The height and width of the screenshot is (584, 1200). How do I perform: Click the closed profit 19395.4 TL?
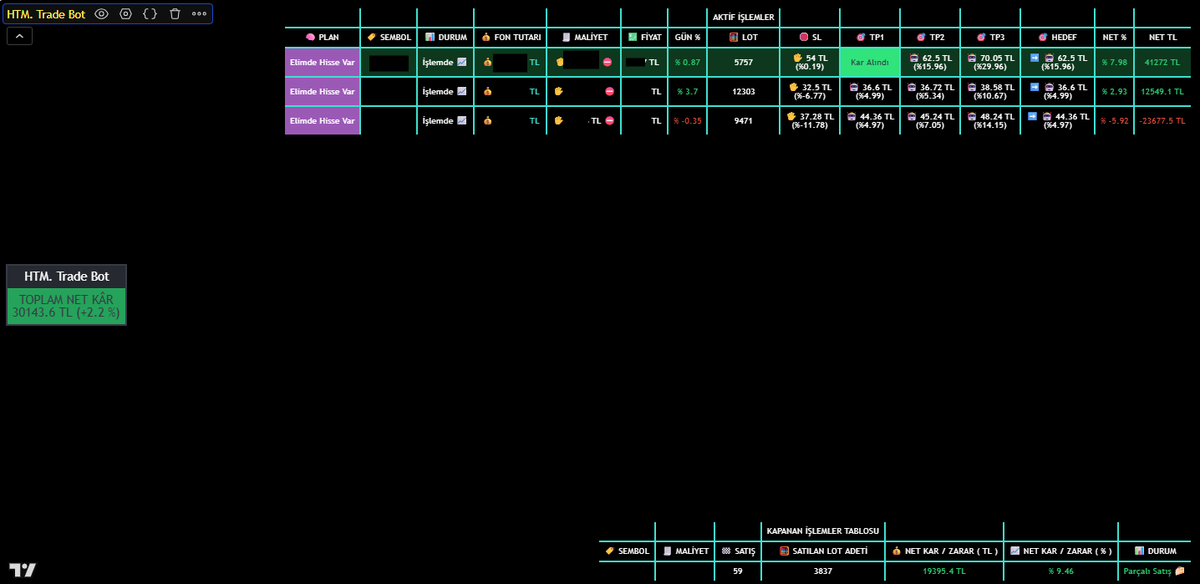(944, 571)
